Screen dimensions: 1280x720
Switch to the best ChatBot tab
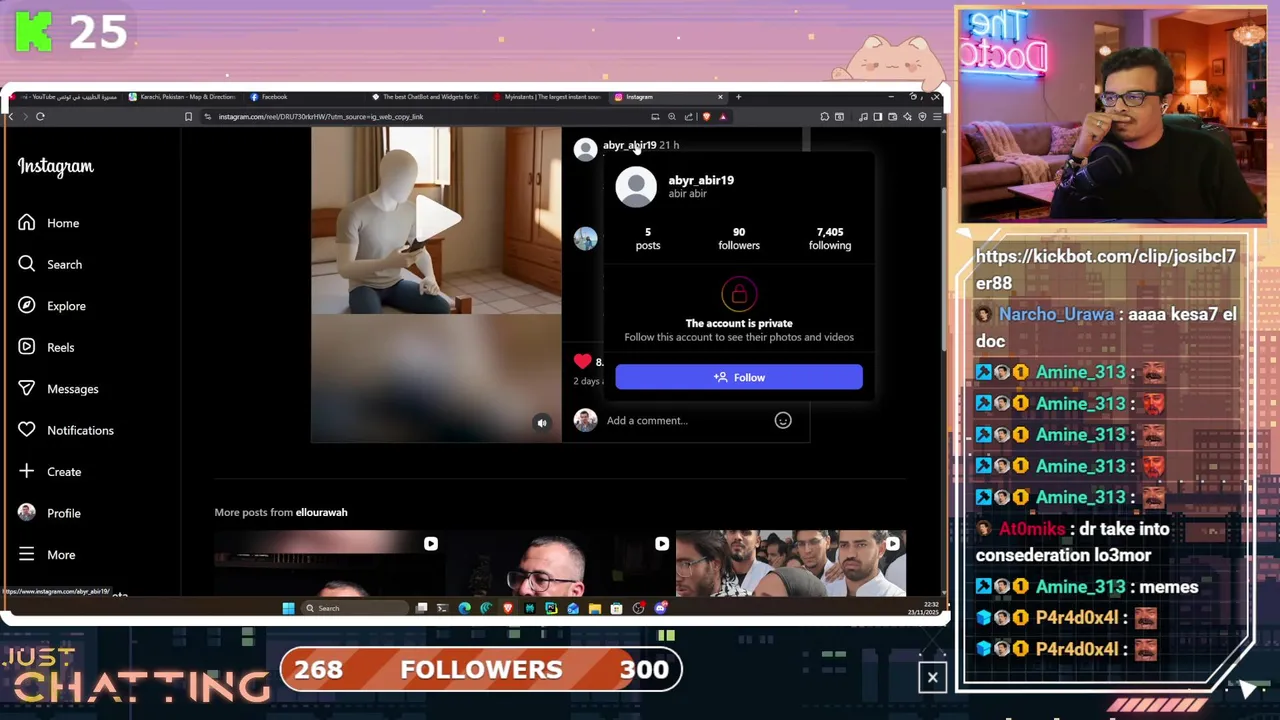[x=425, y=97]
